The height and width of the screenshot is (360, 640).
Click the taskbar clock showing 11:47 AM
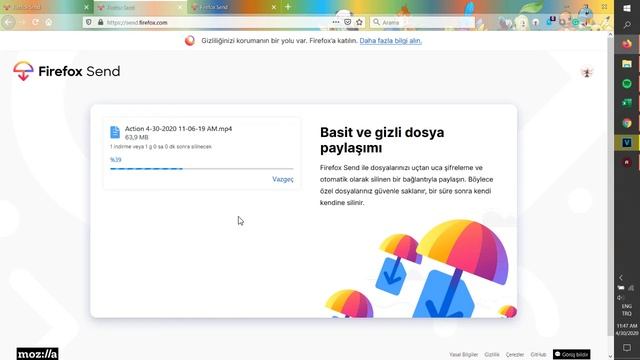point(627,329)
